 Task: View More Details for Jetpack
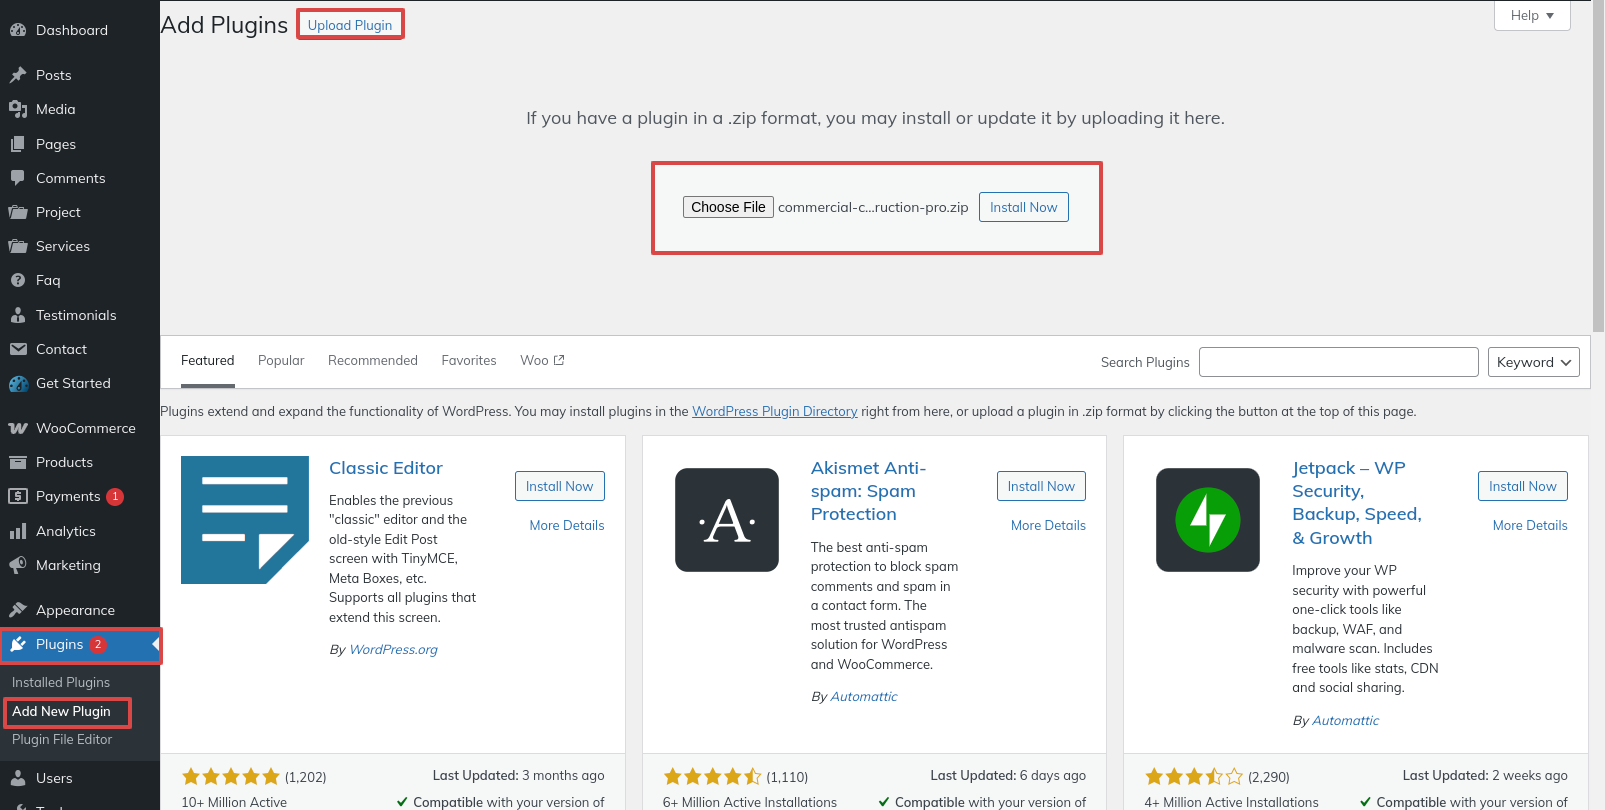coord(1530,525)
